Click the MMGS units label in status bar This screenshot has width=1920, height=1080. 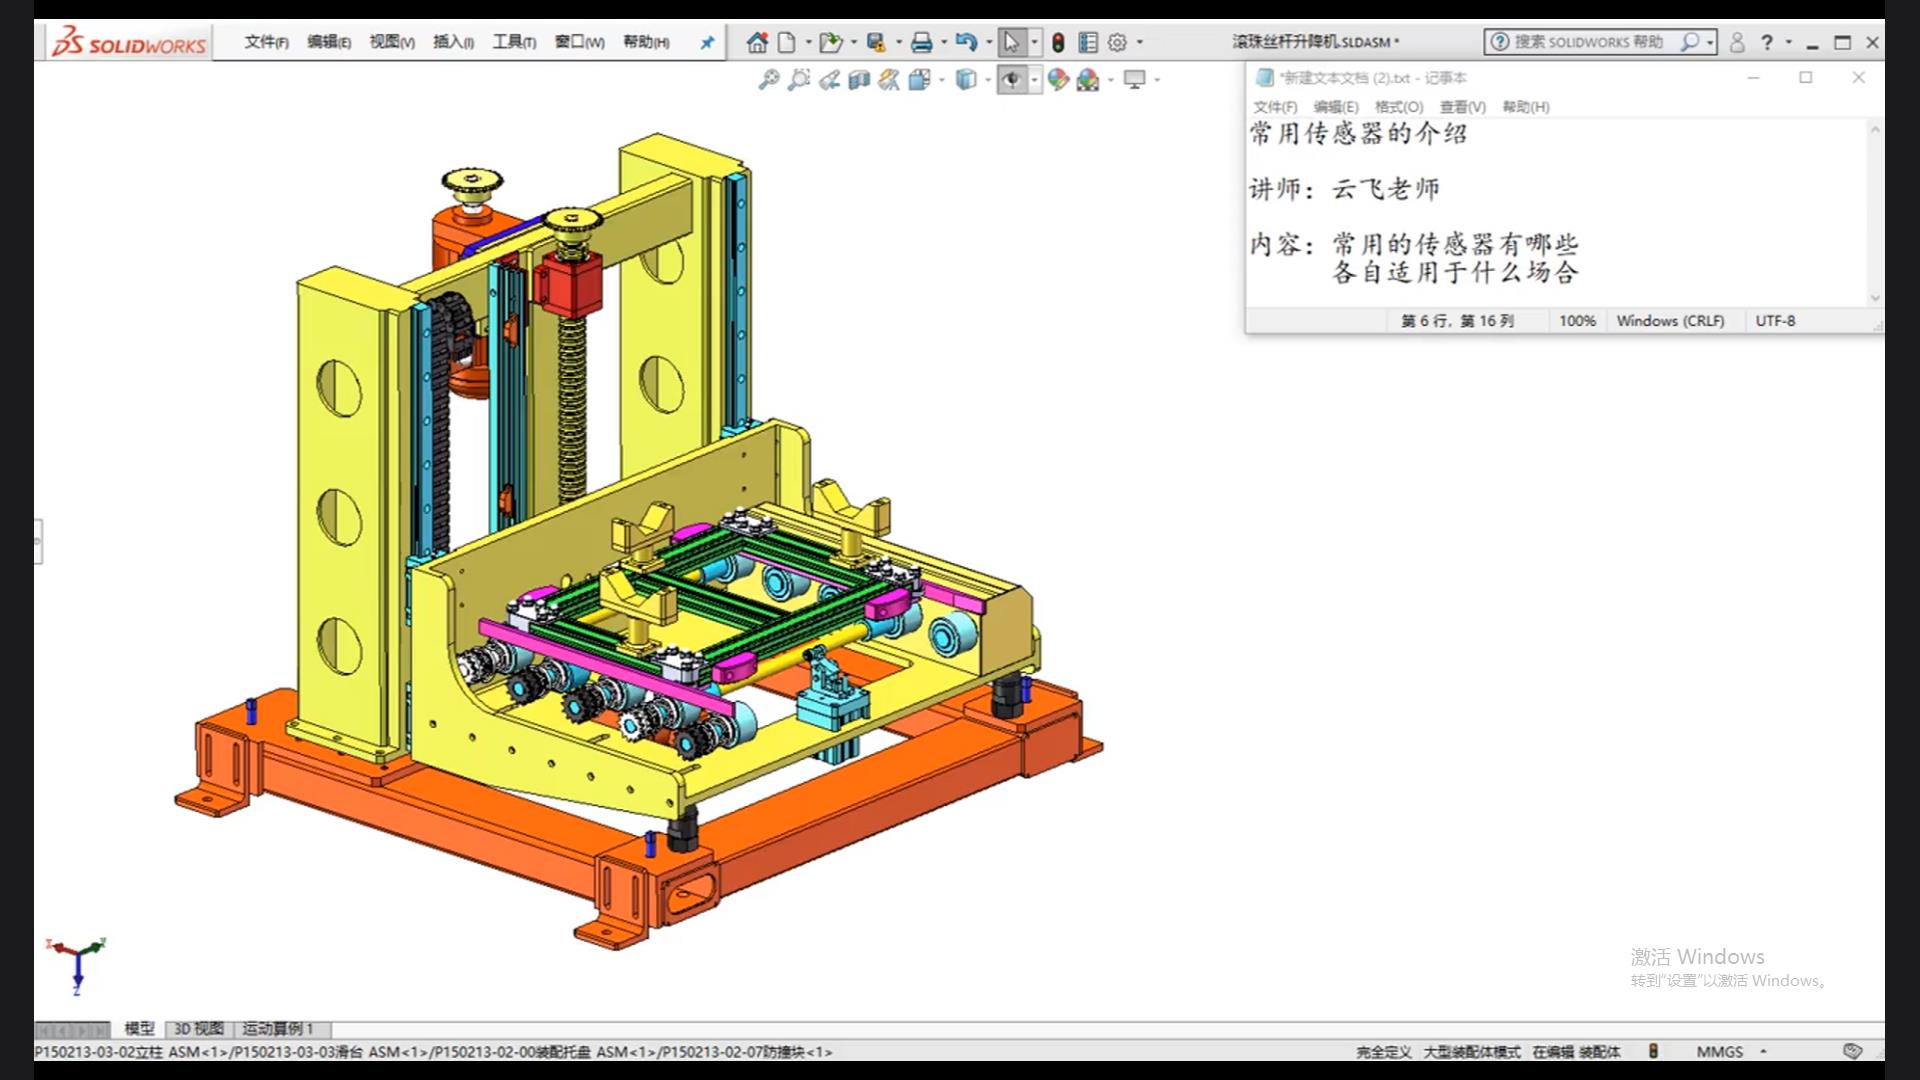(1719, 1052)
